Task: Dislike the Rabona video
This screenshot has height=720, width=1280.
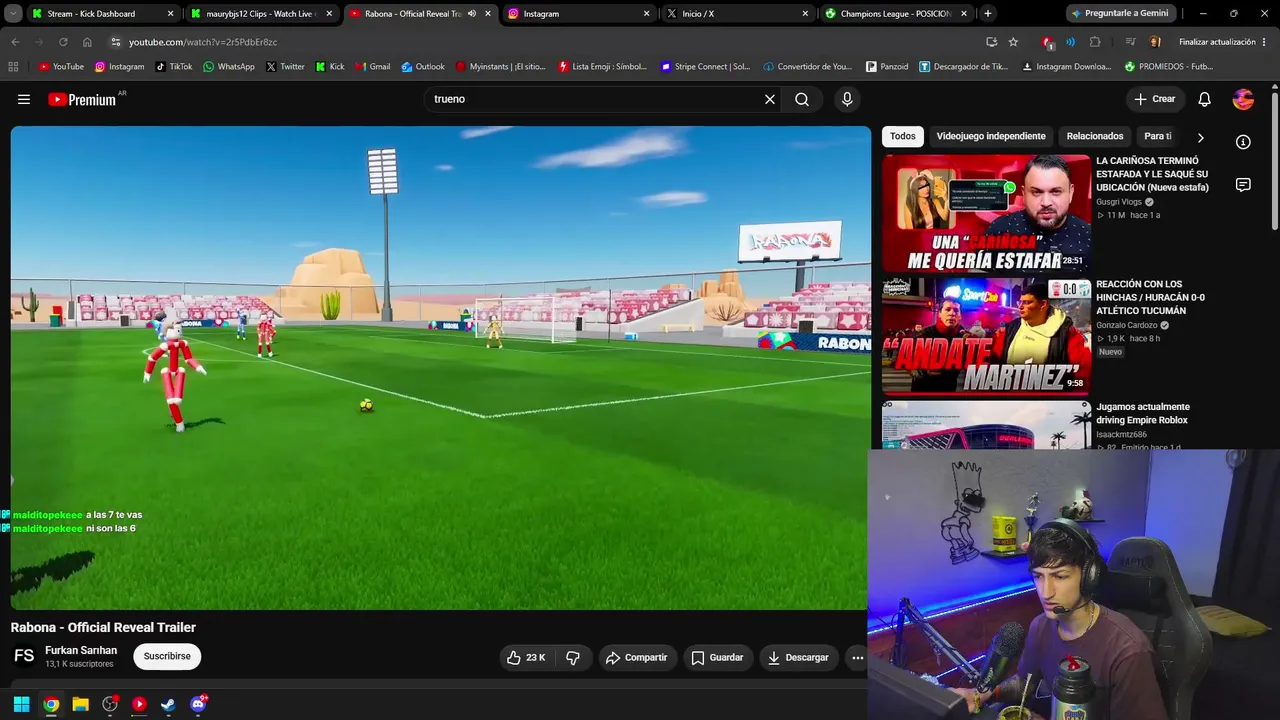Action: [x=573, y=657]
